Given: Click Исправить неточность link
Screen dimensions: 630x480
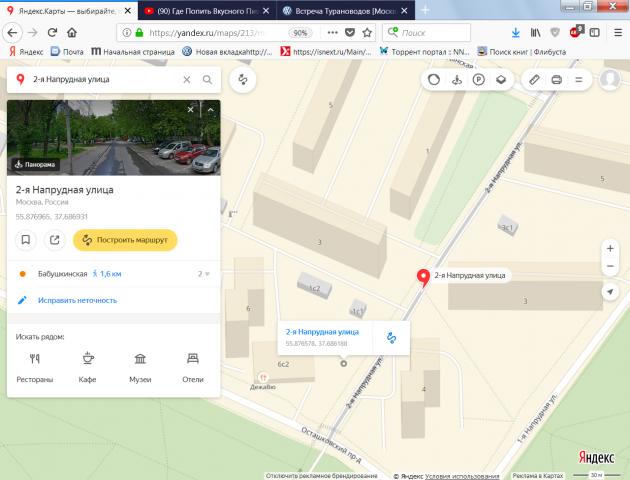Looking at the screenshot, I should click(x=77, y=300).
